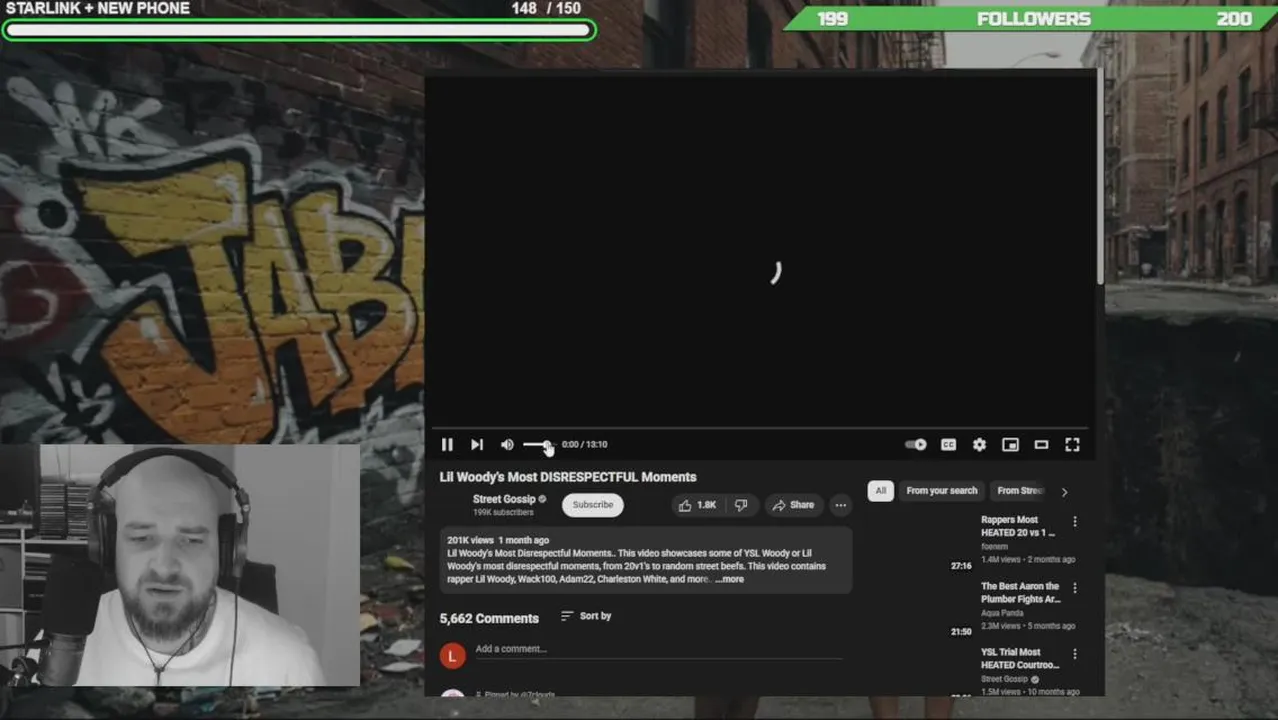The image size is (1278, 720).
Task: Click the 201K views text
Action: tap(470, 541)
